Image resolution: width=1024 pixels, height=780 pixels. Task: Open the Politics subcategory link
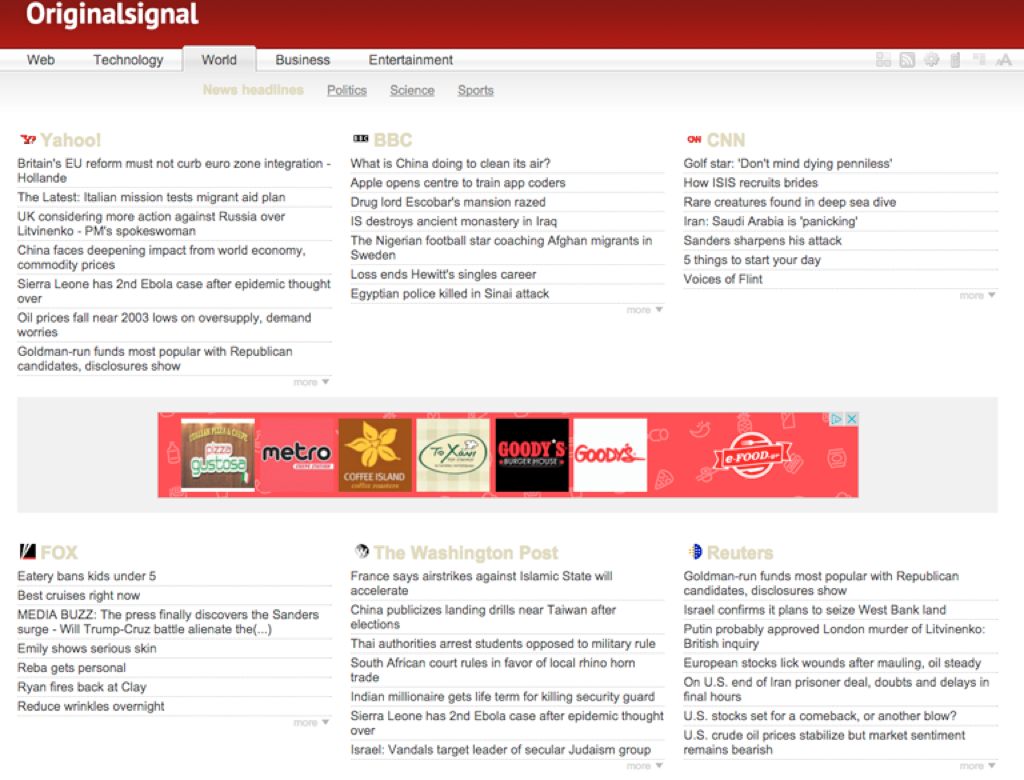[x=347, y=90]
